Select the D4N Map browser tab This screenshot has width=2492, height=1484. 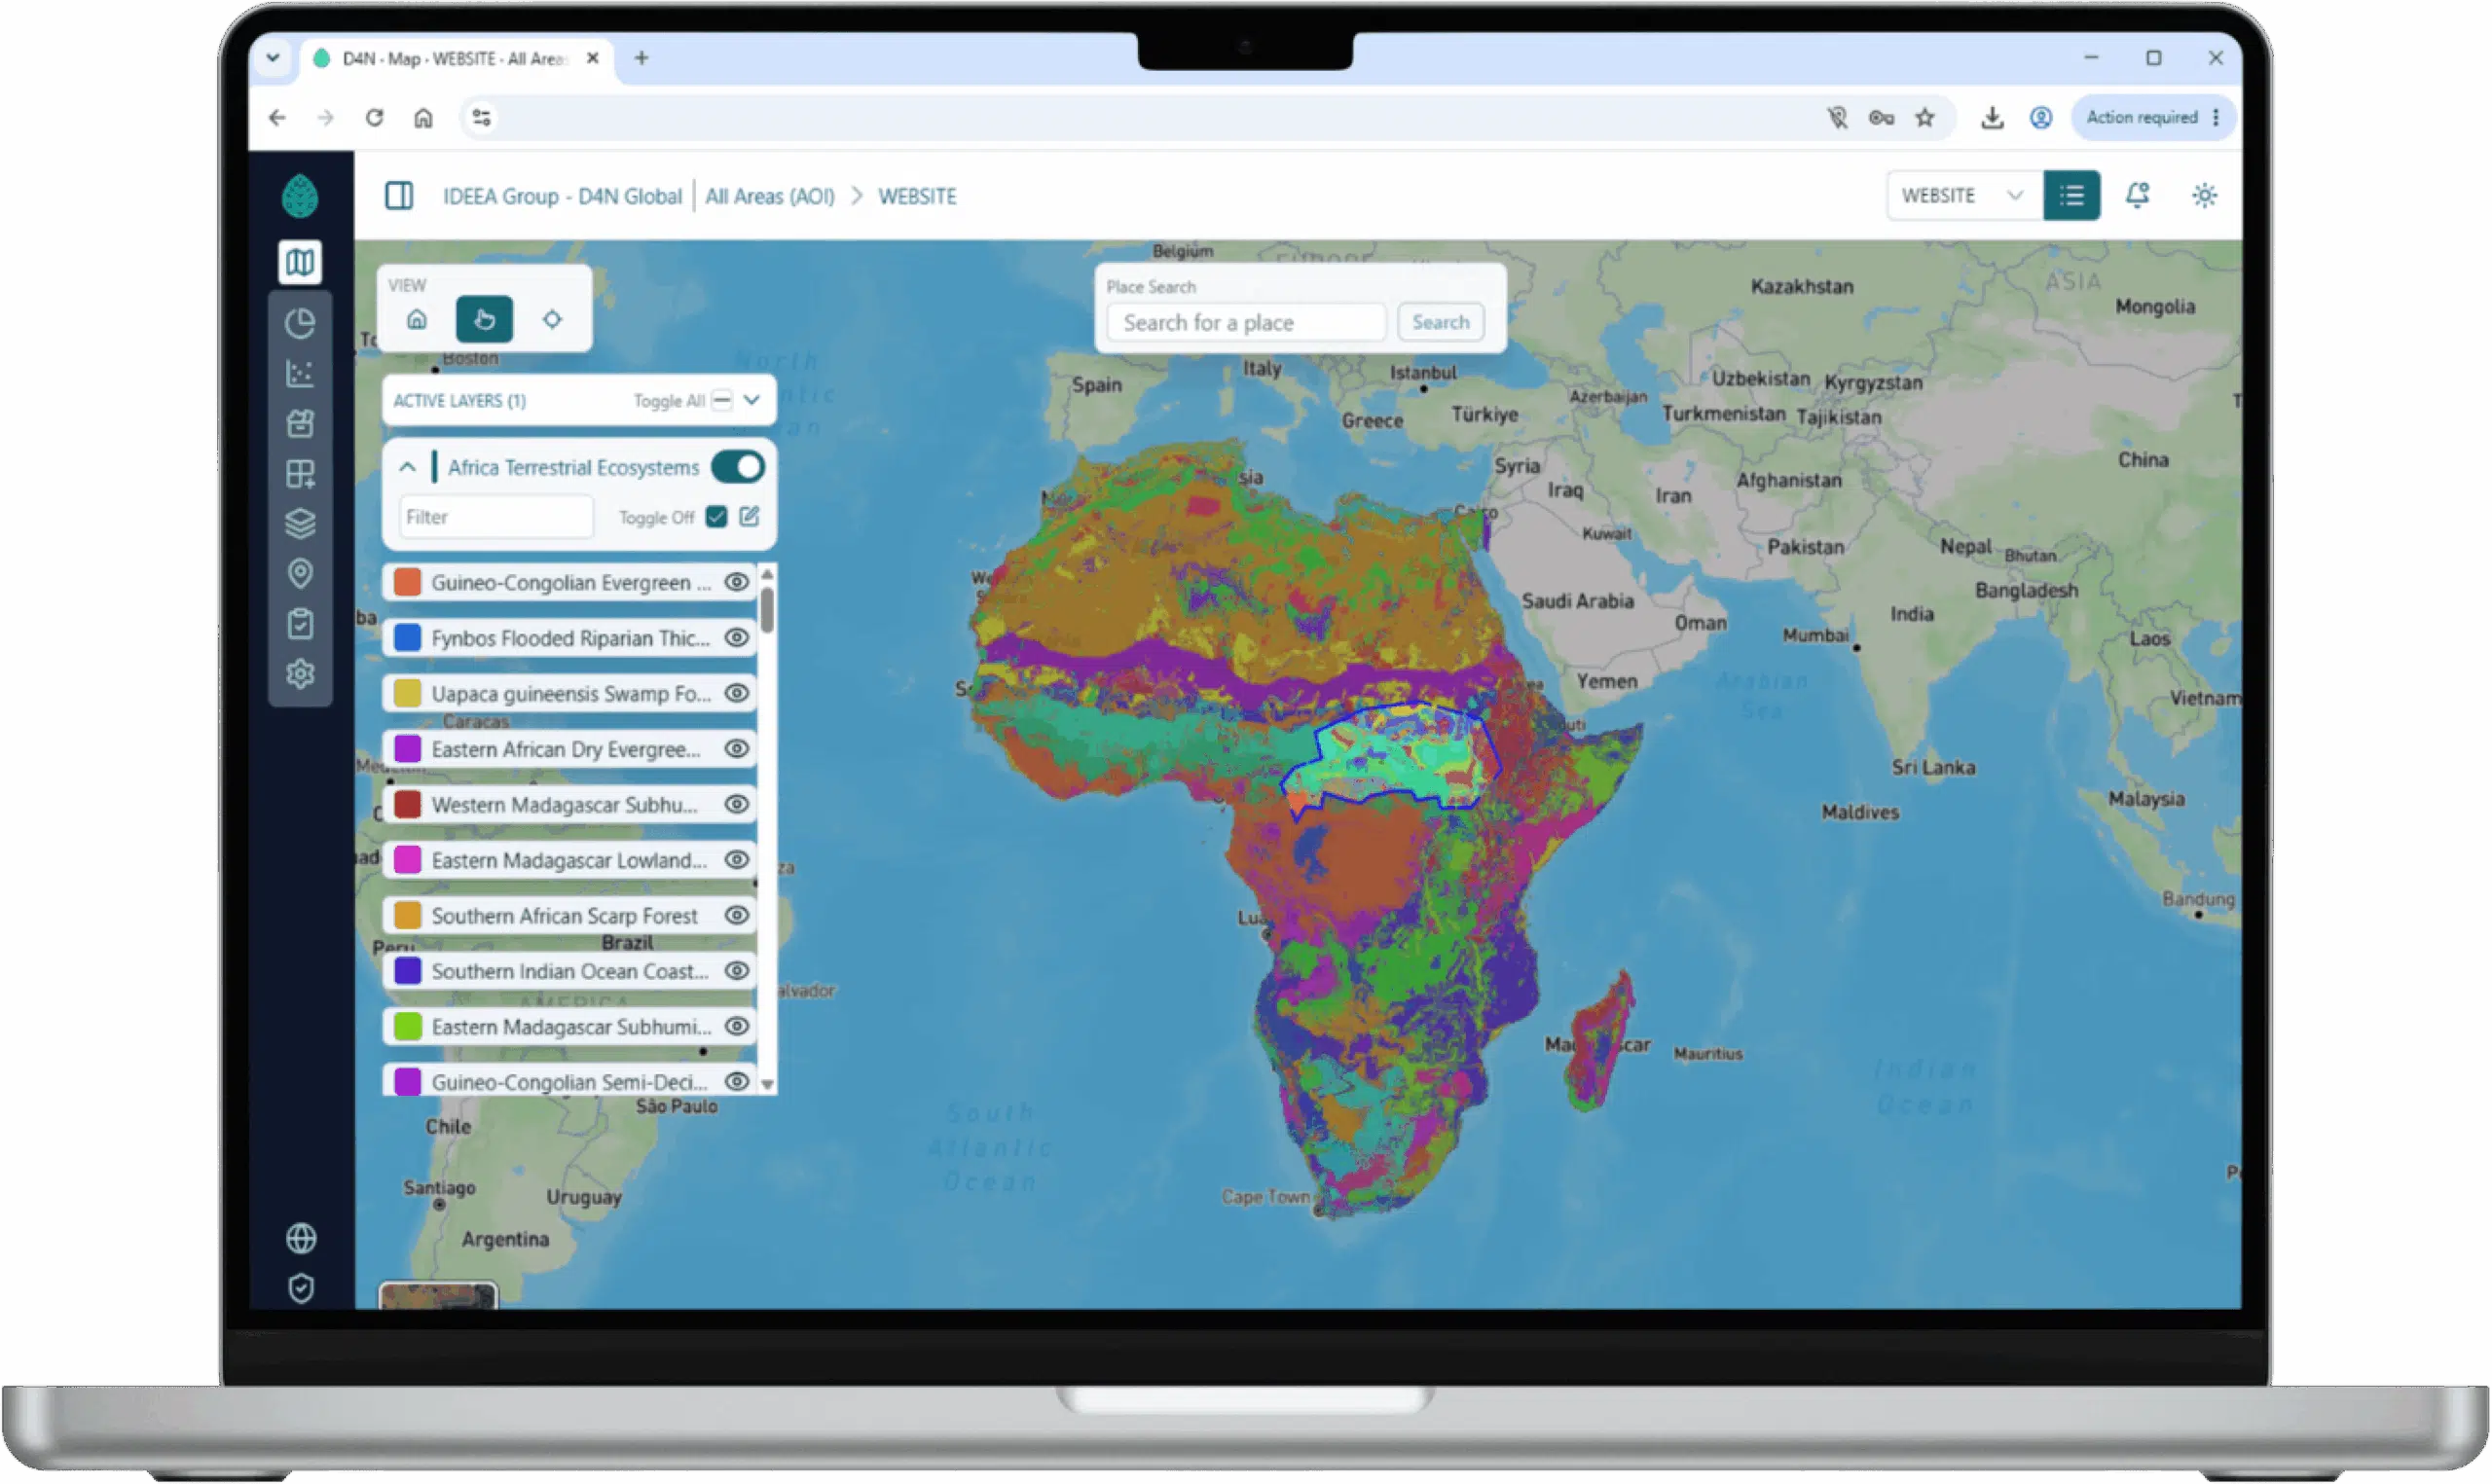pyautogui.click(x=456, y=59)
